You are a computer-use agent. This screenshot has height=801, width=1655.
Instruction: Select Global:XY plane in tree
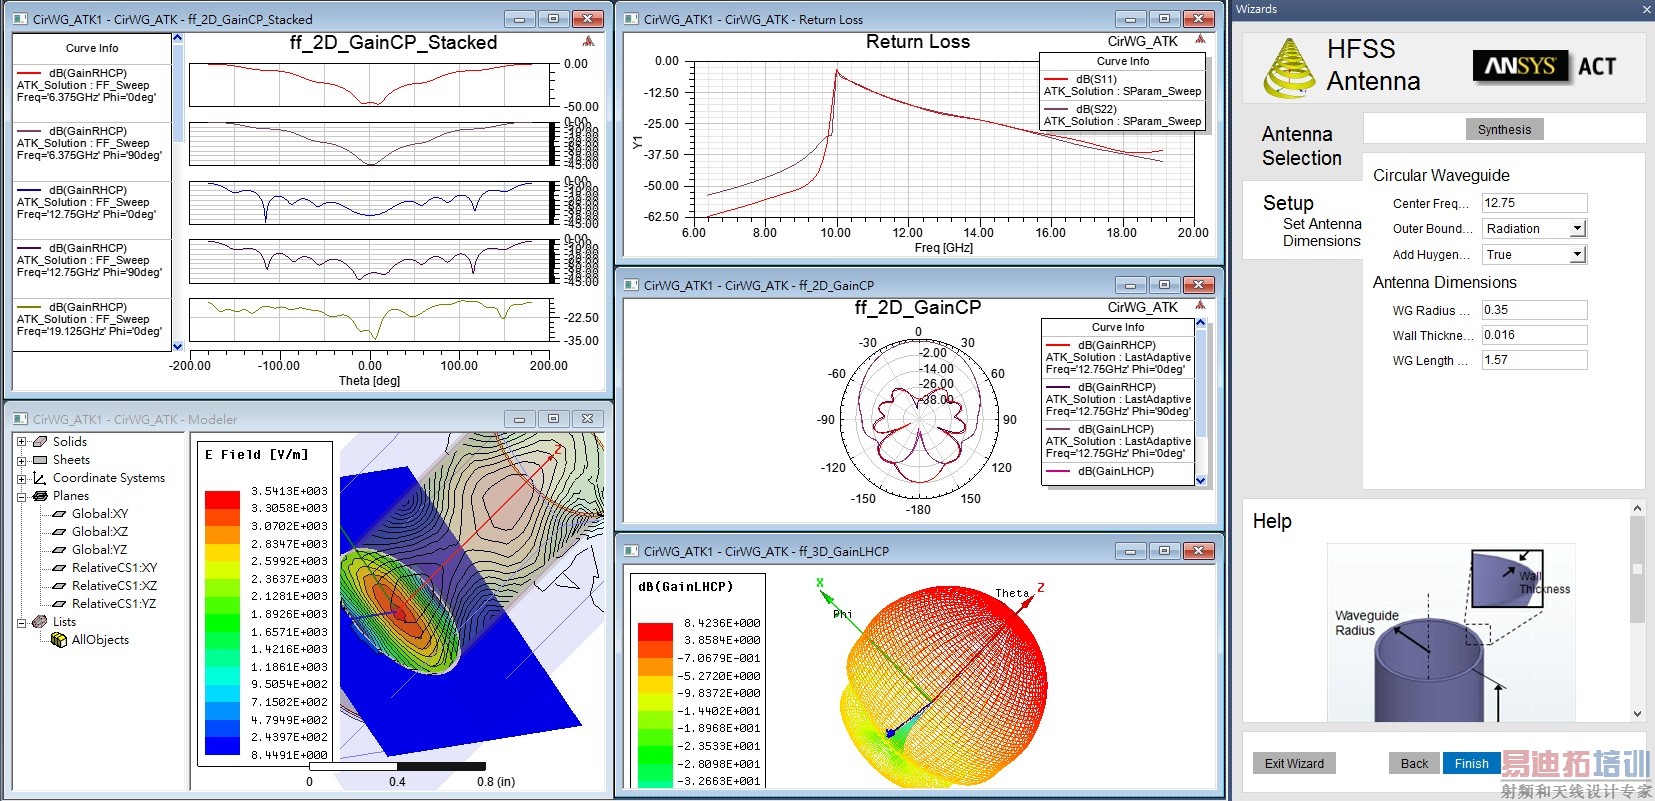click(x=100, y=514)
